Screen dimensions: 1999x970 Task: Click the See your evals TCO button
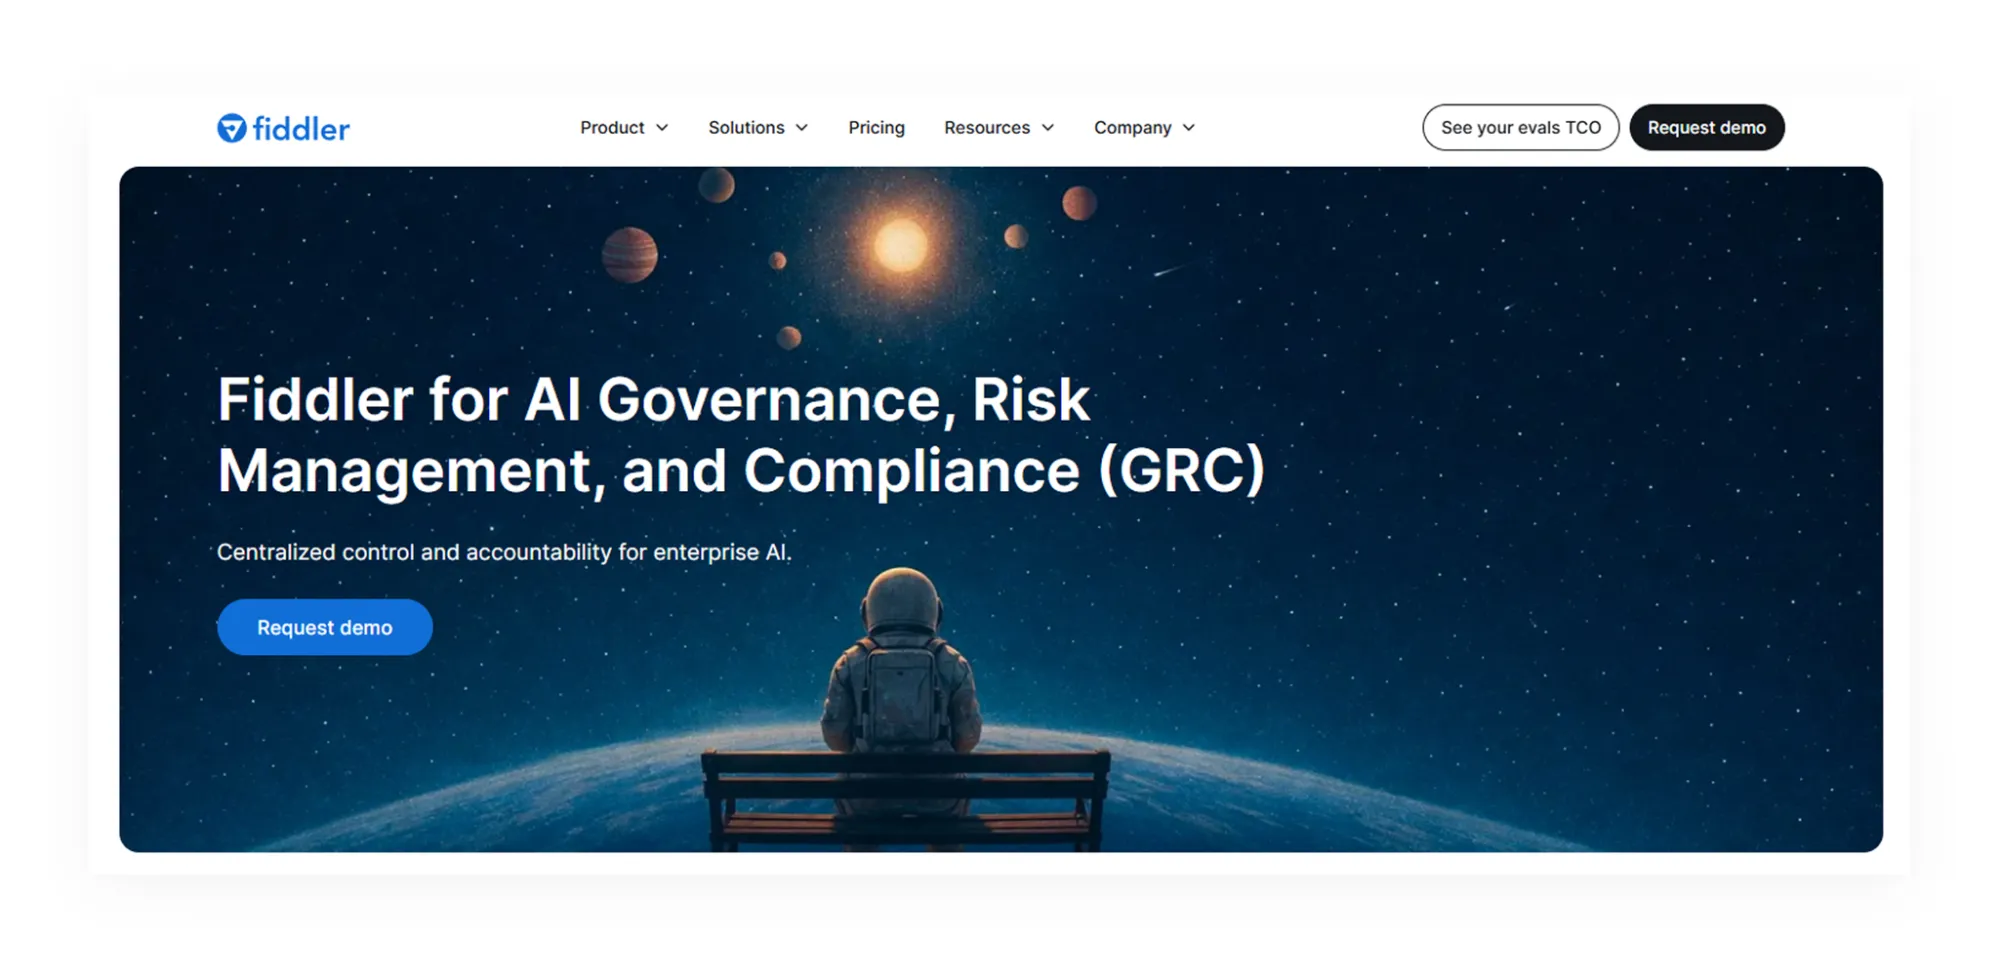point(1520,128)
